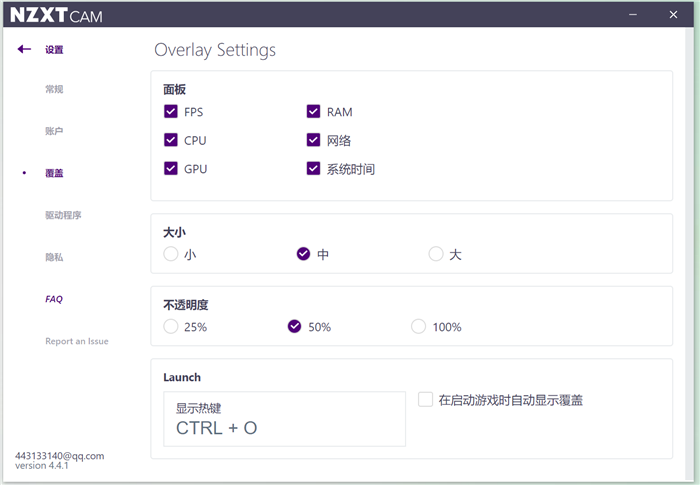Select the 大 size option
Image resolution: width=700 pixels, height=485 pixels.
click(436, 254)
